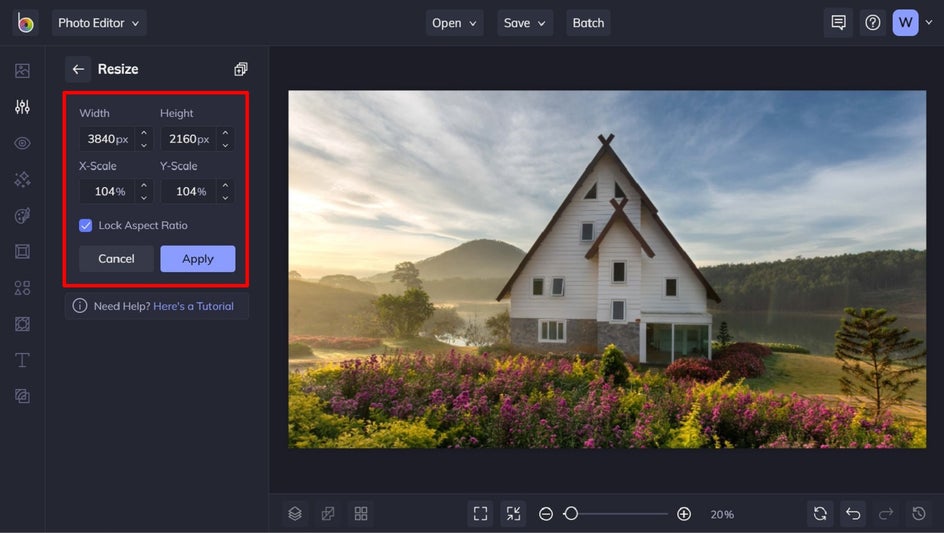The width and height of the screenshot is (944, 533).
Task: Increase X-Scale with the up arrow
Action: tap(144, 185)
